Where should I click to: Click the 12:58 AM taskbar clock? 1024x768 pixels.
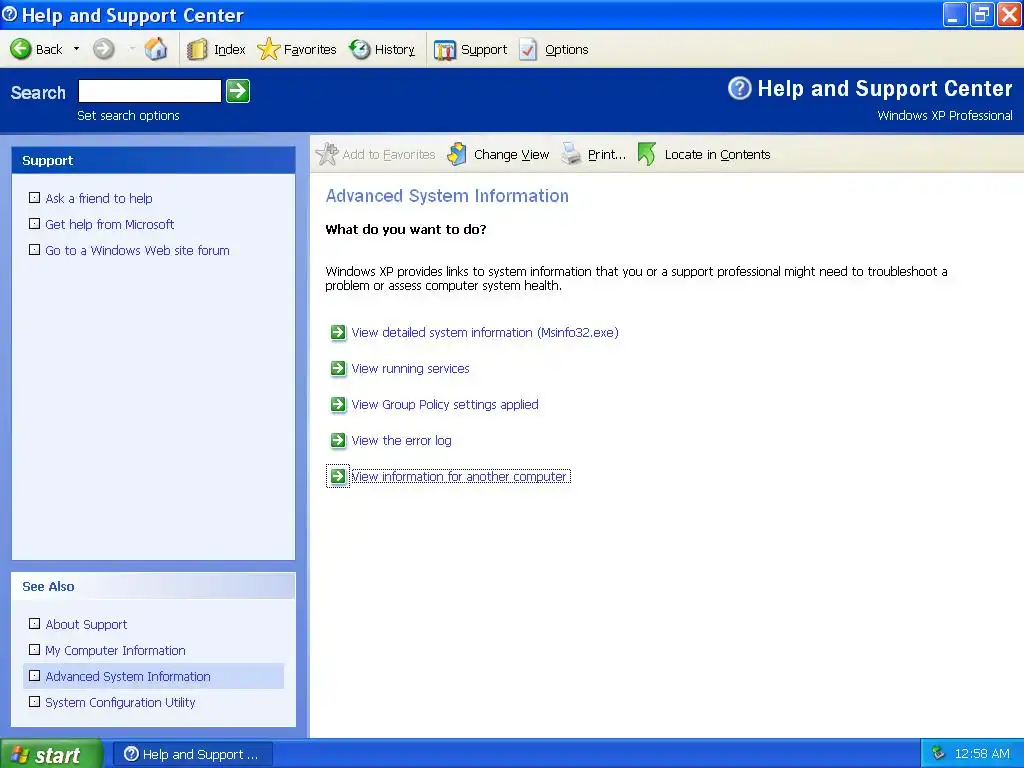pos(982,754)
